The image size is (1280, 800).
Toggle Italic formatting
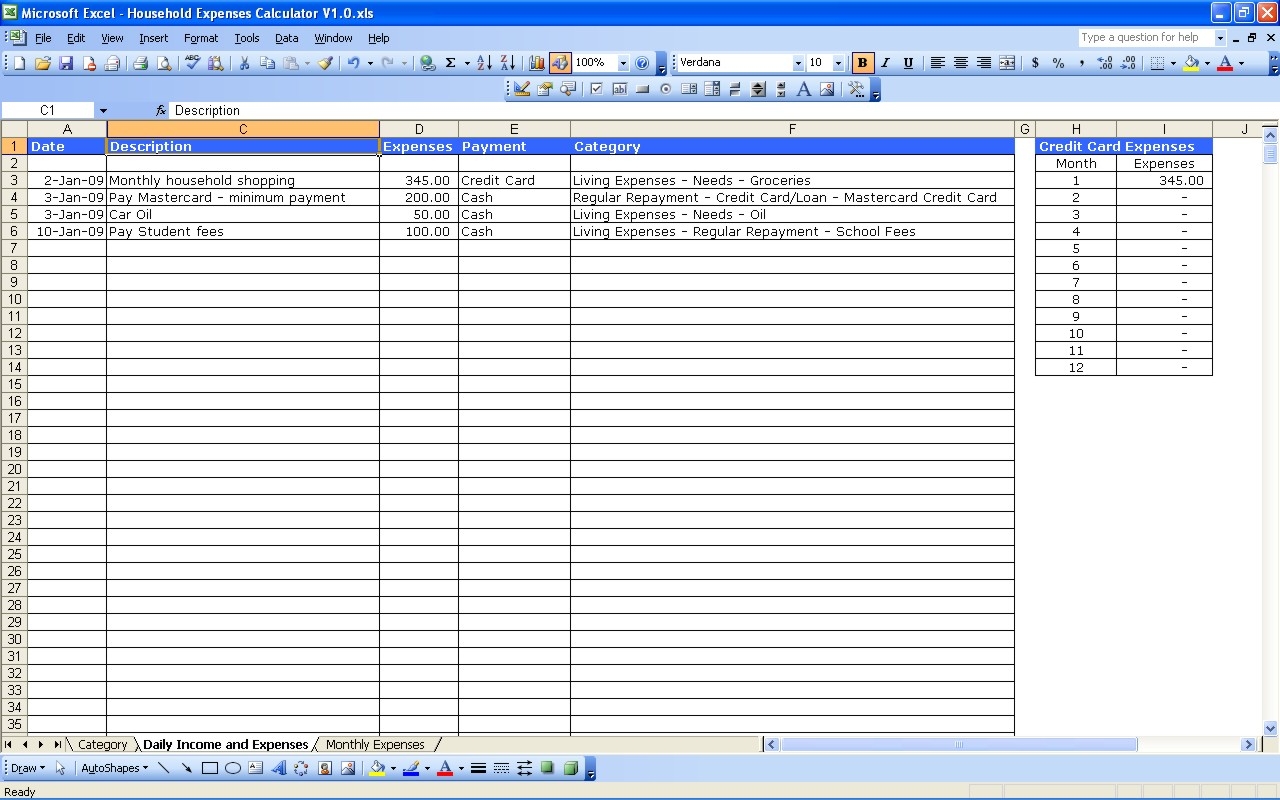886,62
